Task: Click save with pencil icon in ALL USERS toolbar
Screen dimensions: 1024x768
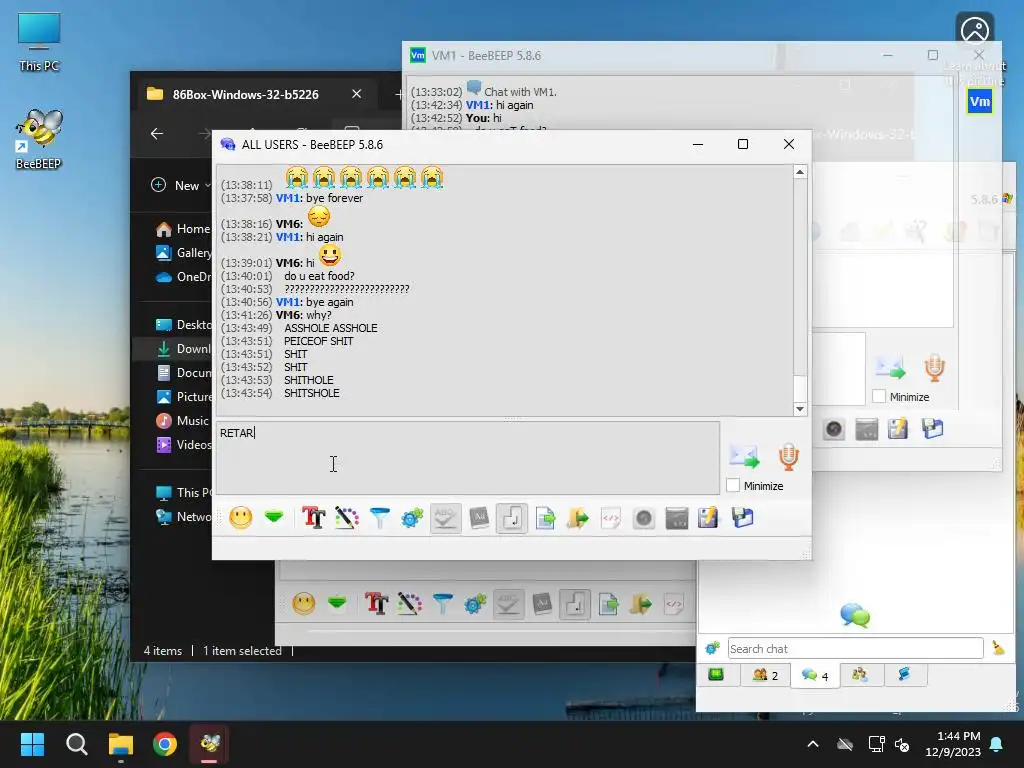Action: tap(708, 519)
